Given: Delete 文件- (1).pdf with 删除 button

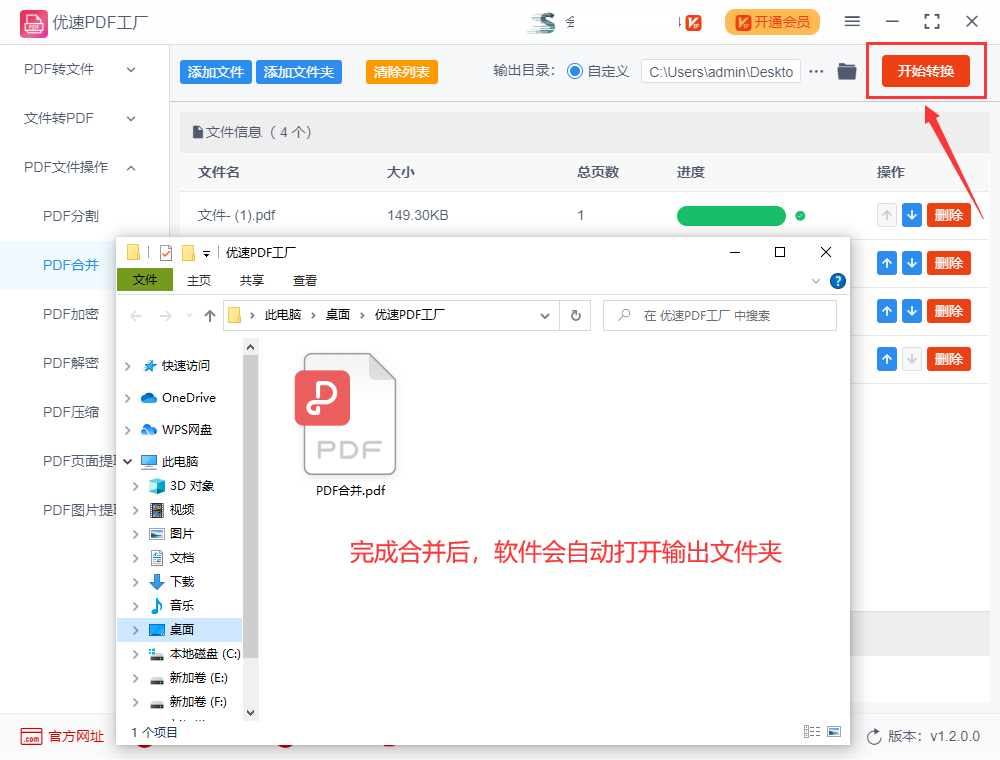Looking at the screenshot, I should coord(948,216).
